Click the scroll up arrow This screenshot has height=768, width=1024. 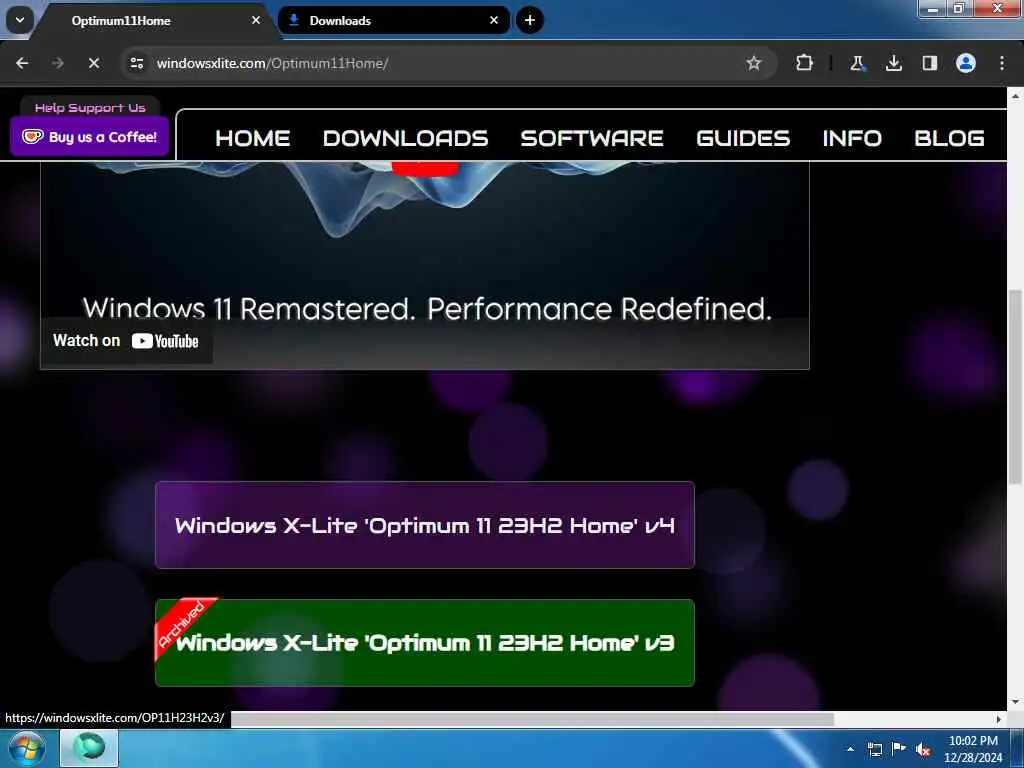tap(1015, 95)
